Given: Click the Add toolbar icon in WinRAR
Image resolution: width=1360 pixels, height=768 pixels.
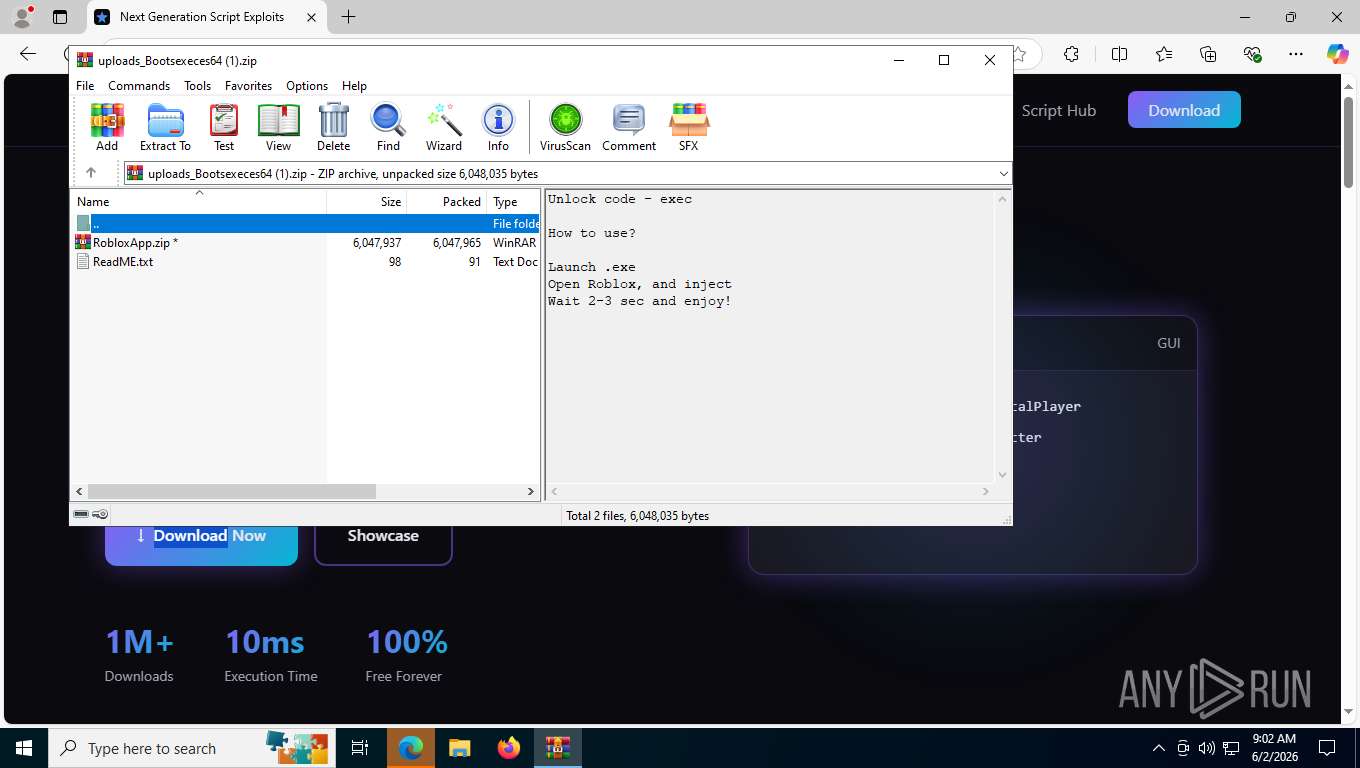Looking at the screenshot, I should [107, 127].
